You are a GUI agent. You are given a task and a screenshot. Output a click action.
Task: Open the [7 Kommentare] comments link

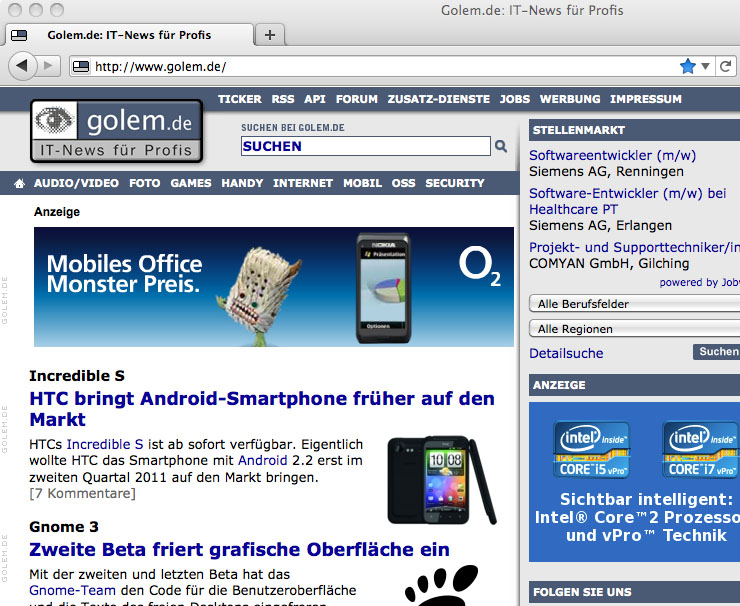pyautogui.click(x=83, y=494)
